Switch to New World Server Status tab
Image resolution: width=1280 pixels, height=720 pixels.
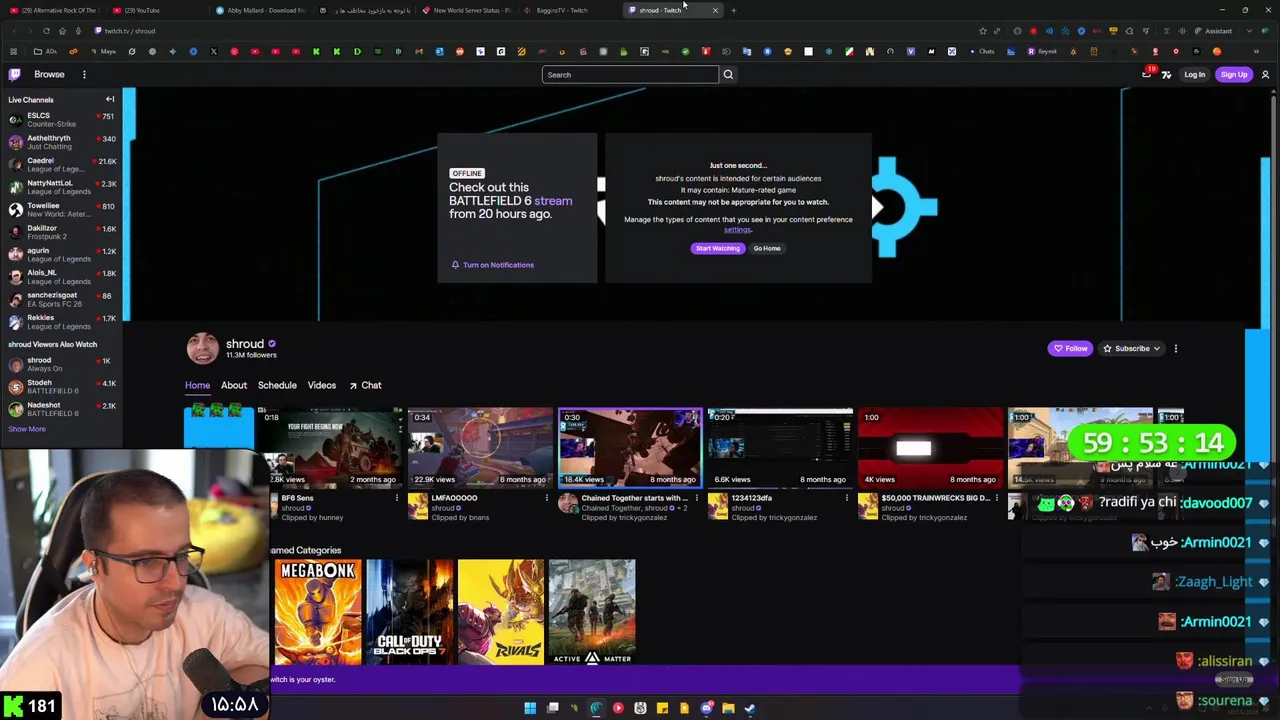(467, 10)
